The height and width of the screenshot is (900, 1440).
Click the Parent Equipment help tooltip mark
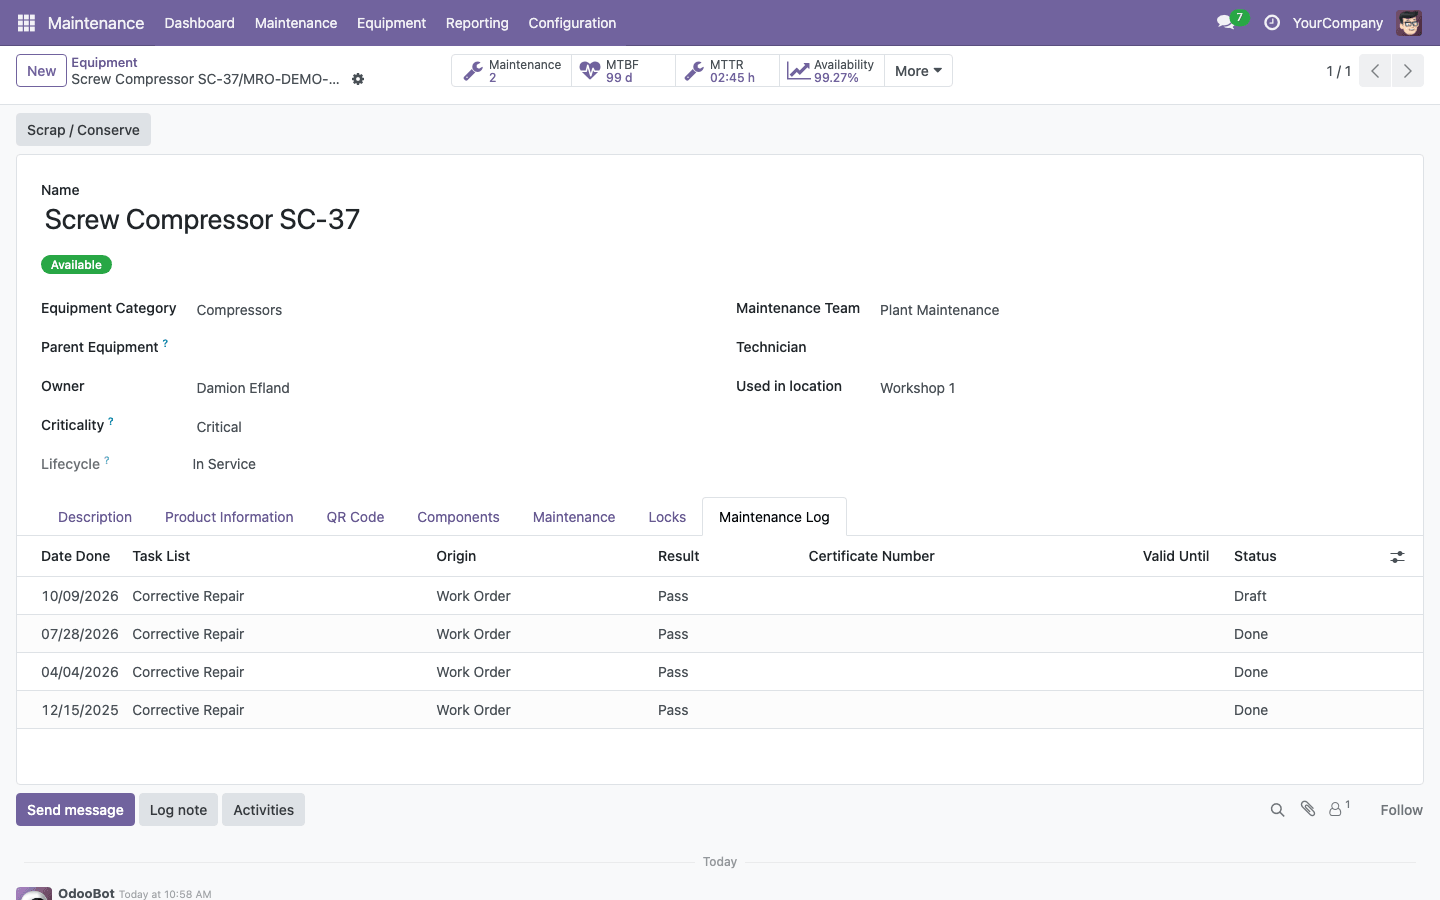click(165, 343)
